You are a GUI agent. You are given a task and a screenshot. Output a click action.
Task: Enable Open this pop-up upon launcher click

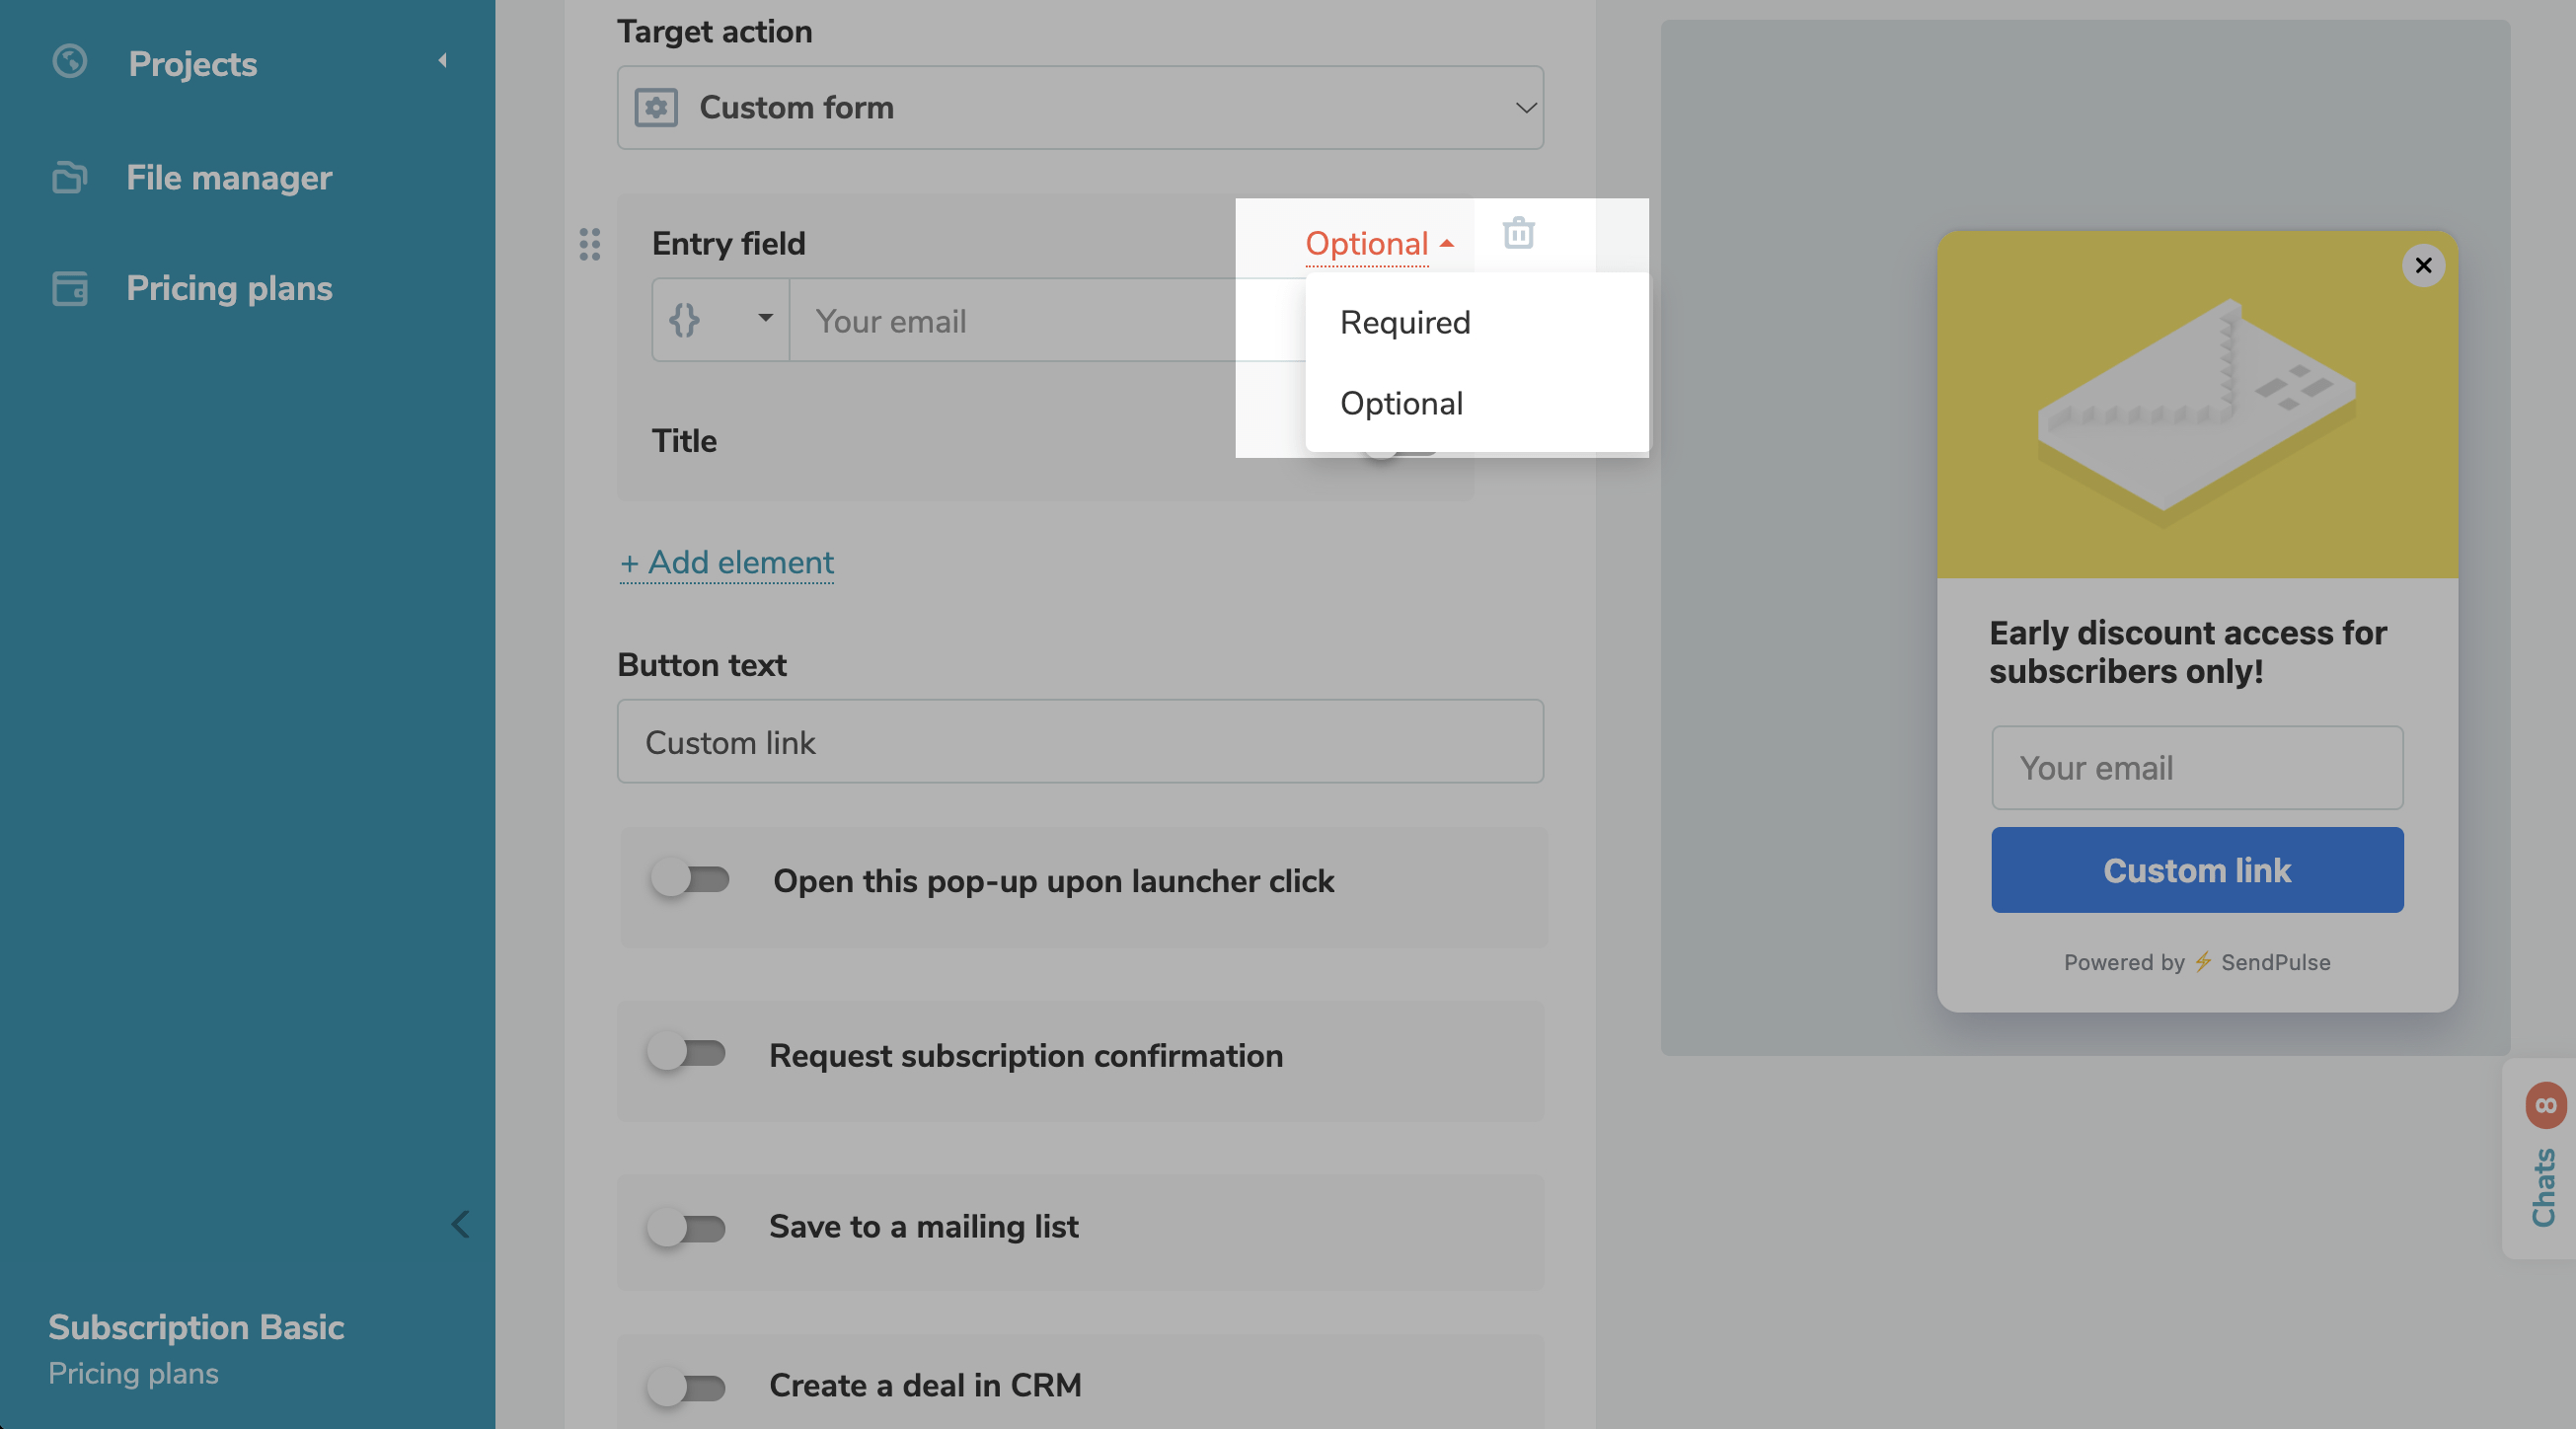point(689,879)
